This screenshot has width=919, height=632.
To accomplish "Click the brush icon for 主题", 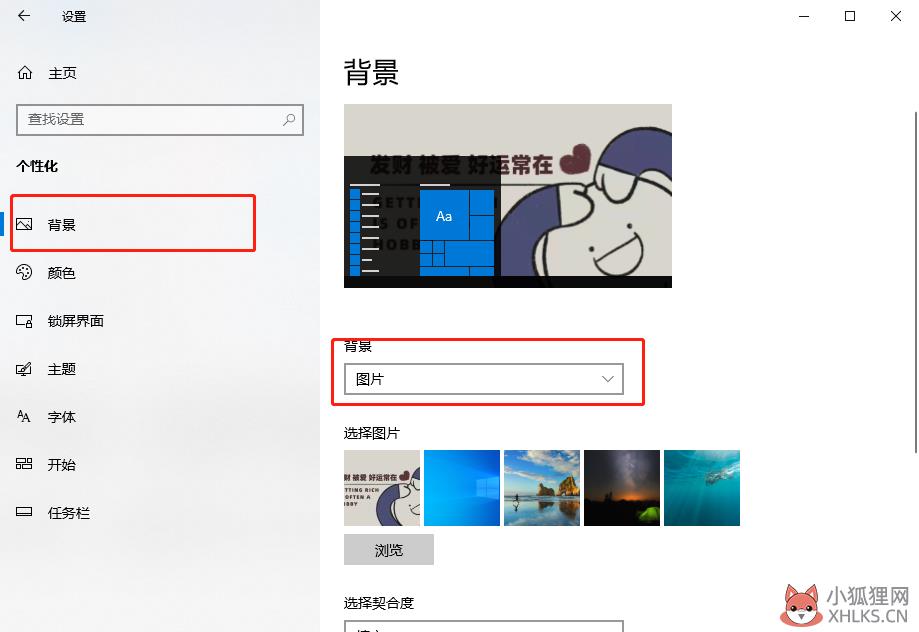I will click(x=24, y=369).
